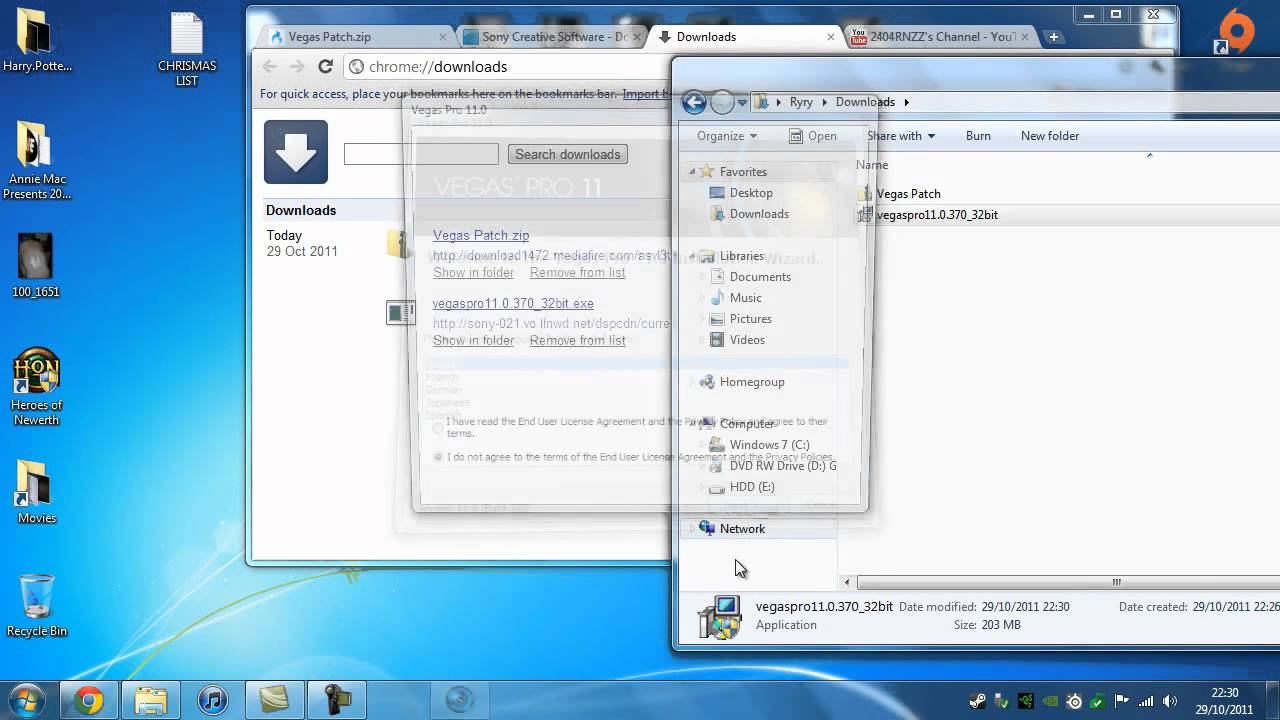Screen dimensions: 1280x720
Task: Open the Organize dropdown menu
Action: click(727, 136)
